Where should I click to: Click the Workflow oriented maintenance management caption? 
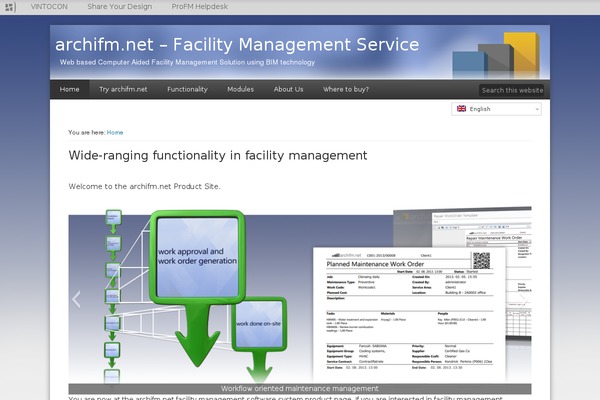click(300, 389)
